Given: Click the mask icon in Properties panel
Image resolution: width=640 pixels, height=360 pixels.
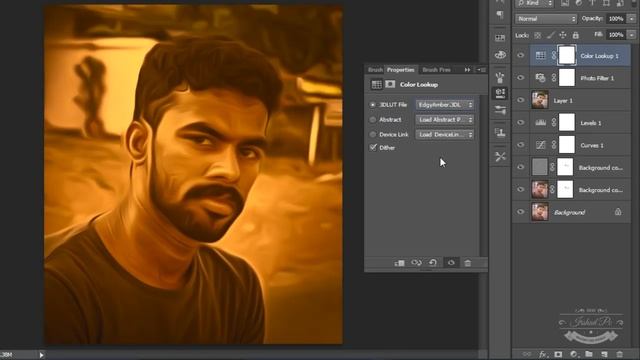Looking at the screenshot, I should click(390, 84).
